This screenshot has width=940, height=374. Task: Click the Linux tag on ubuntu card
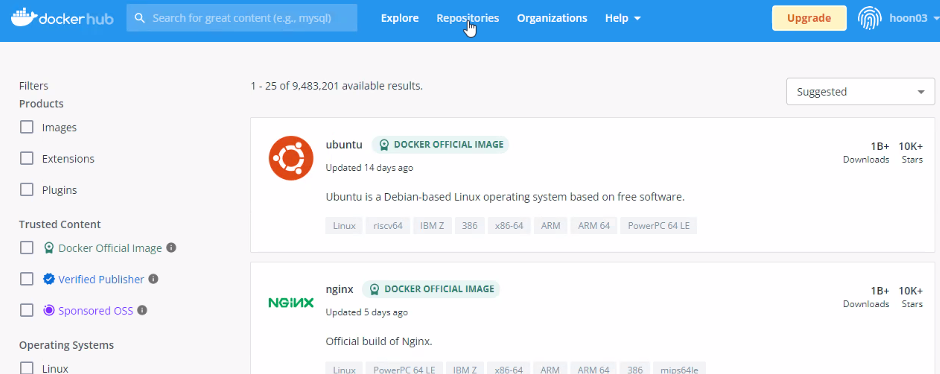point(344,226)
